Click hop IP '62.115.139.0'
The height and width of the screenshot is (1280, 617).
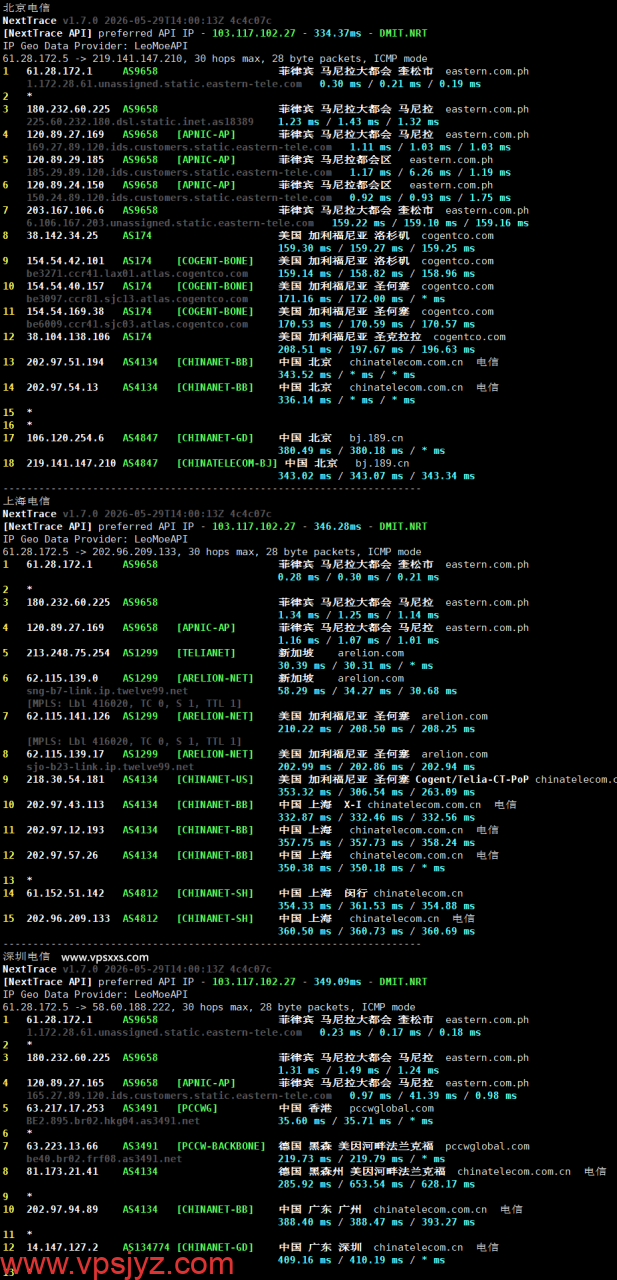[x=62, y=678]
